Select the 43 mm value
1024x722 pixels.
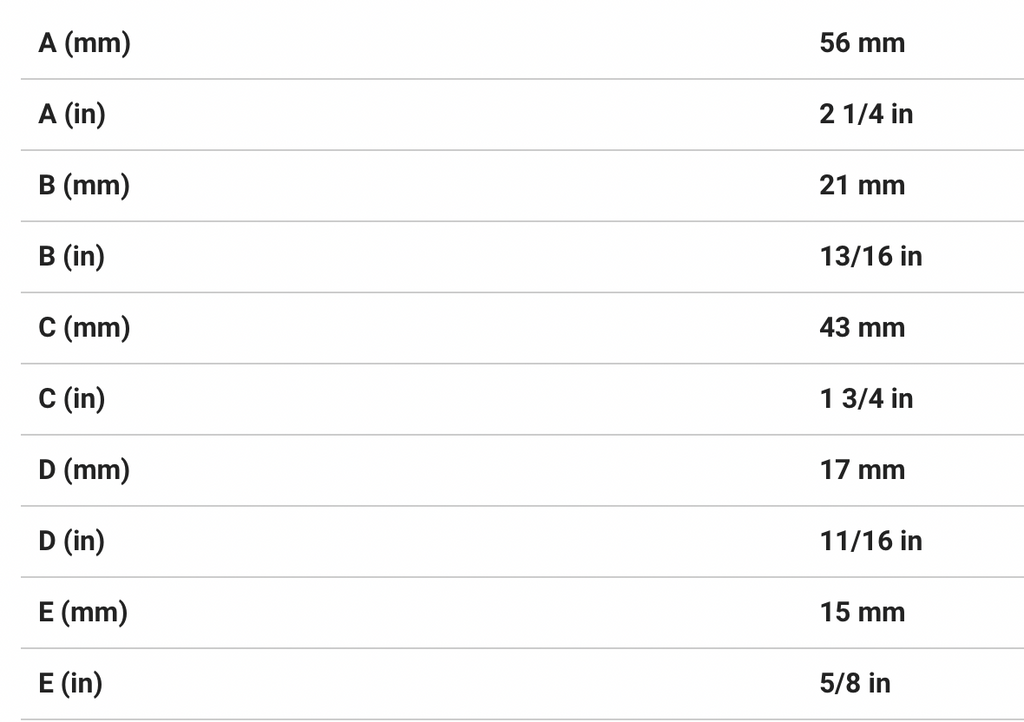click(861, 327)
